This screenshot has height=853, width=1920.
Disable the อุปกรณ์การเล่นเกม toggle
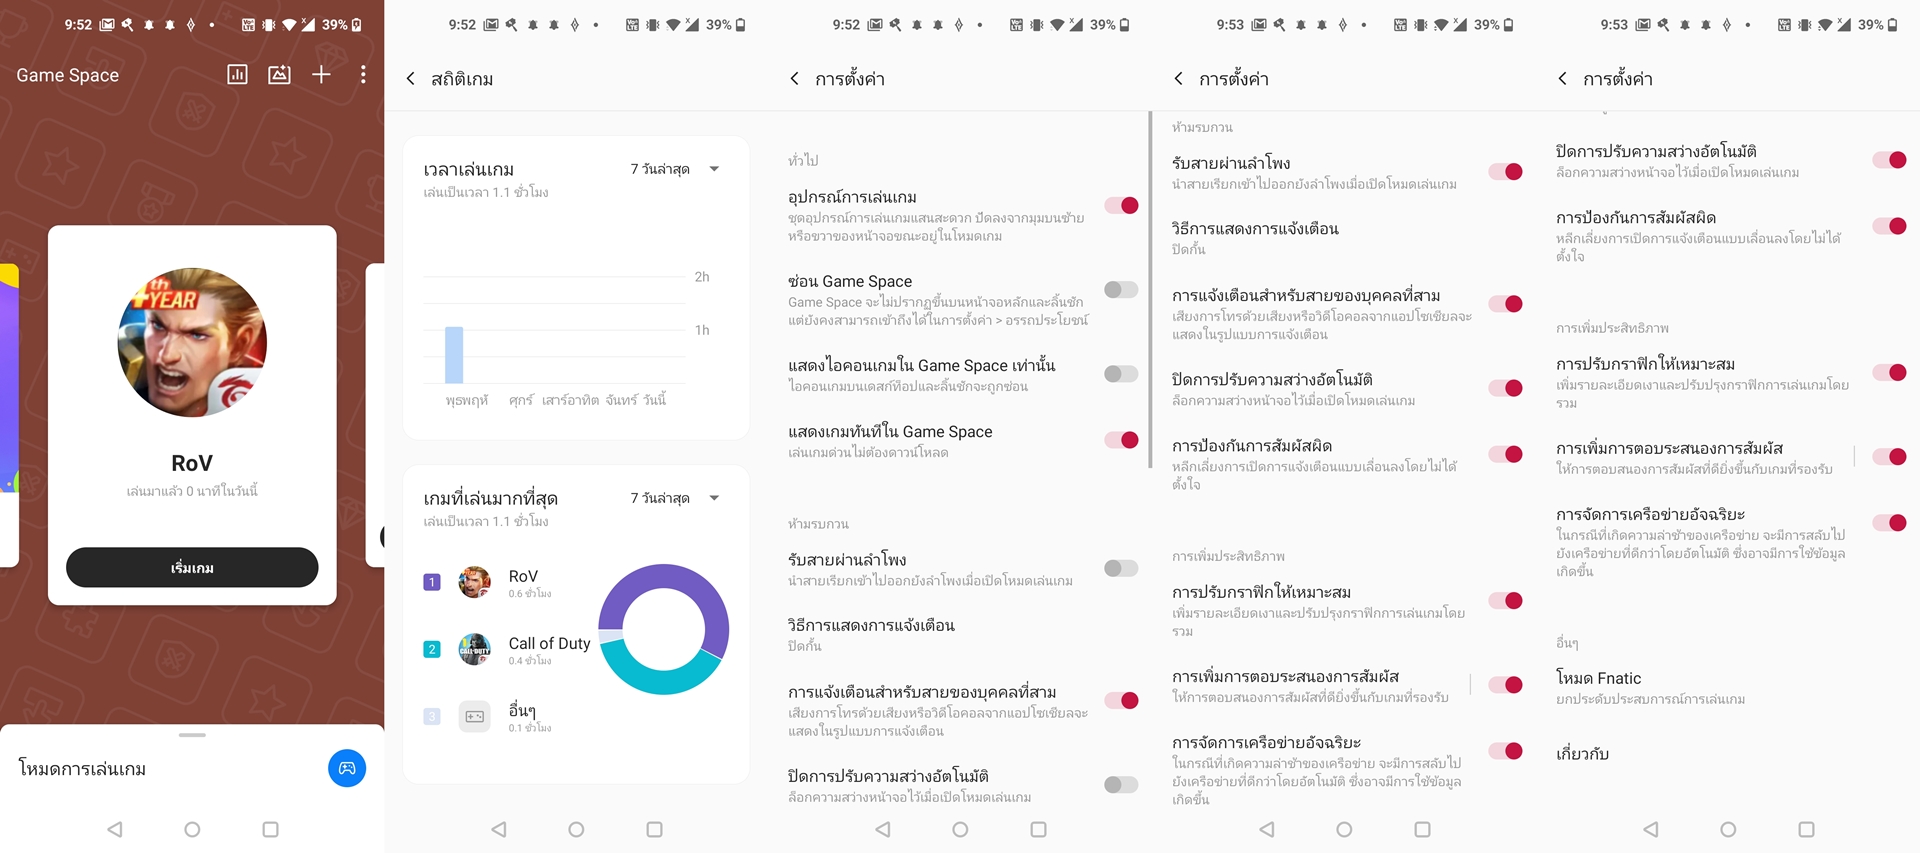(1121, 206)
